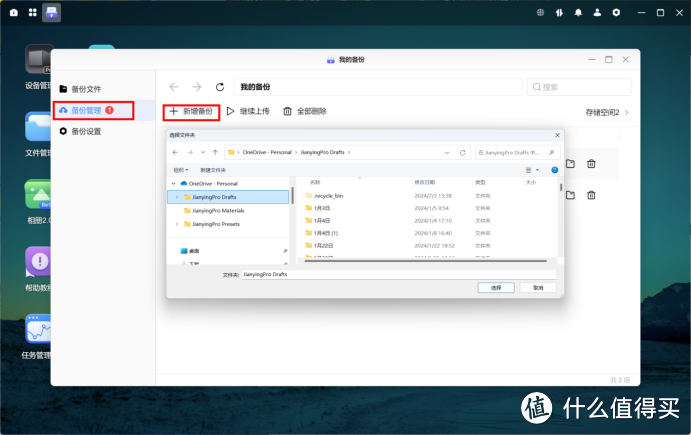The width and height of the screenshot is (691, 435).
Task: Collapse the OneDrive - Personal tree node
Action: pyautogui.click(x=171, y=184)
